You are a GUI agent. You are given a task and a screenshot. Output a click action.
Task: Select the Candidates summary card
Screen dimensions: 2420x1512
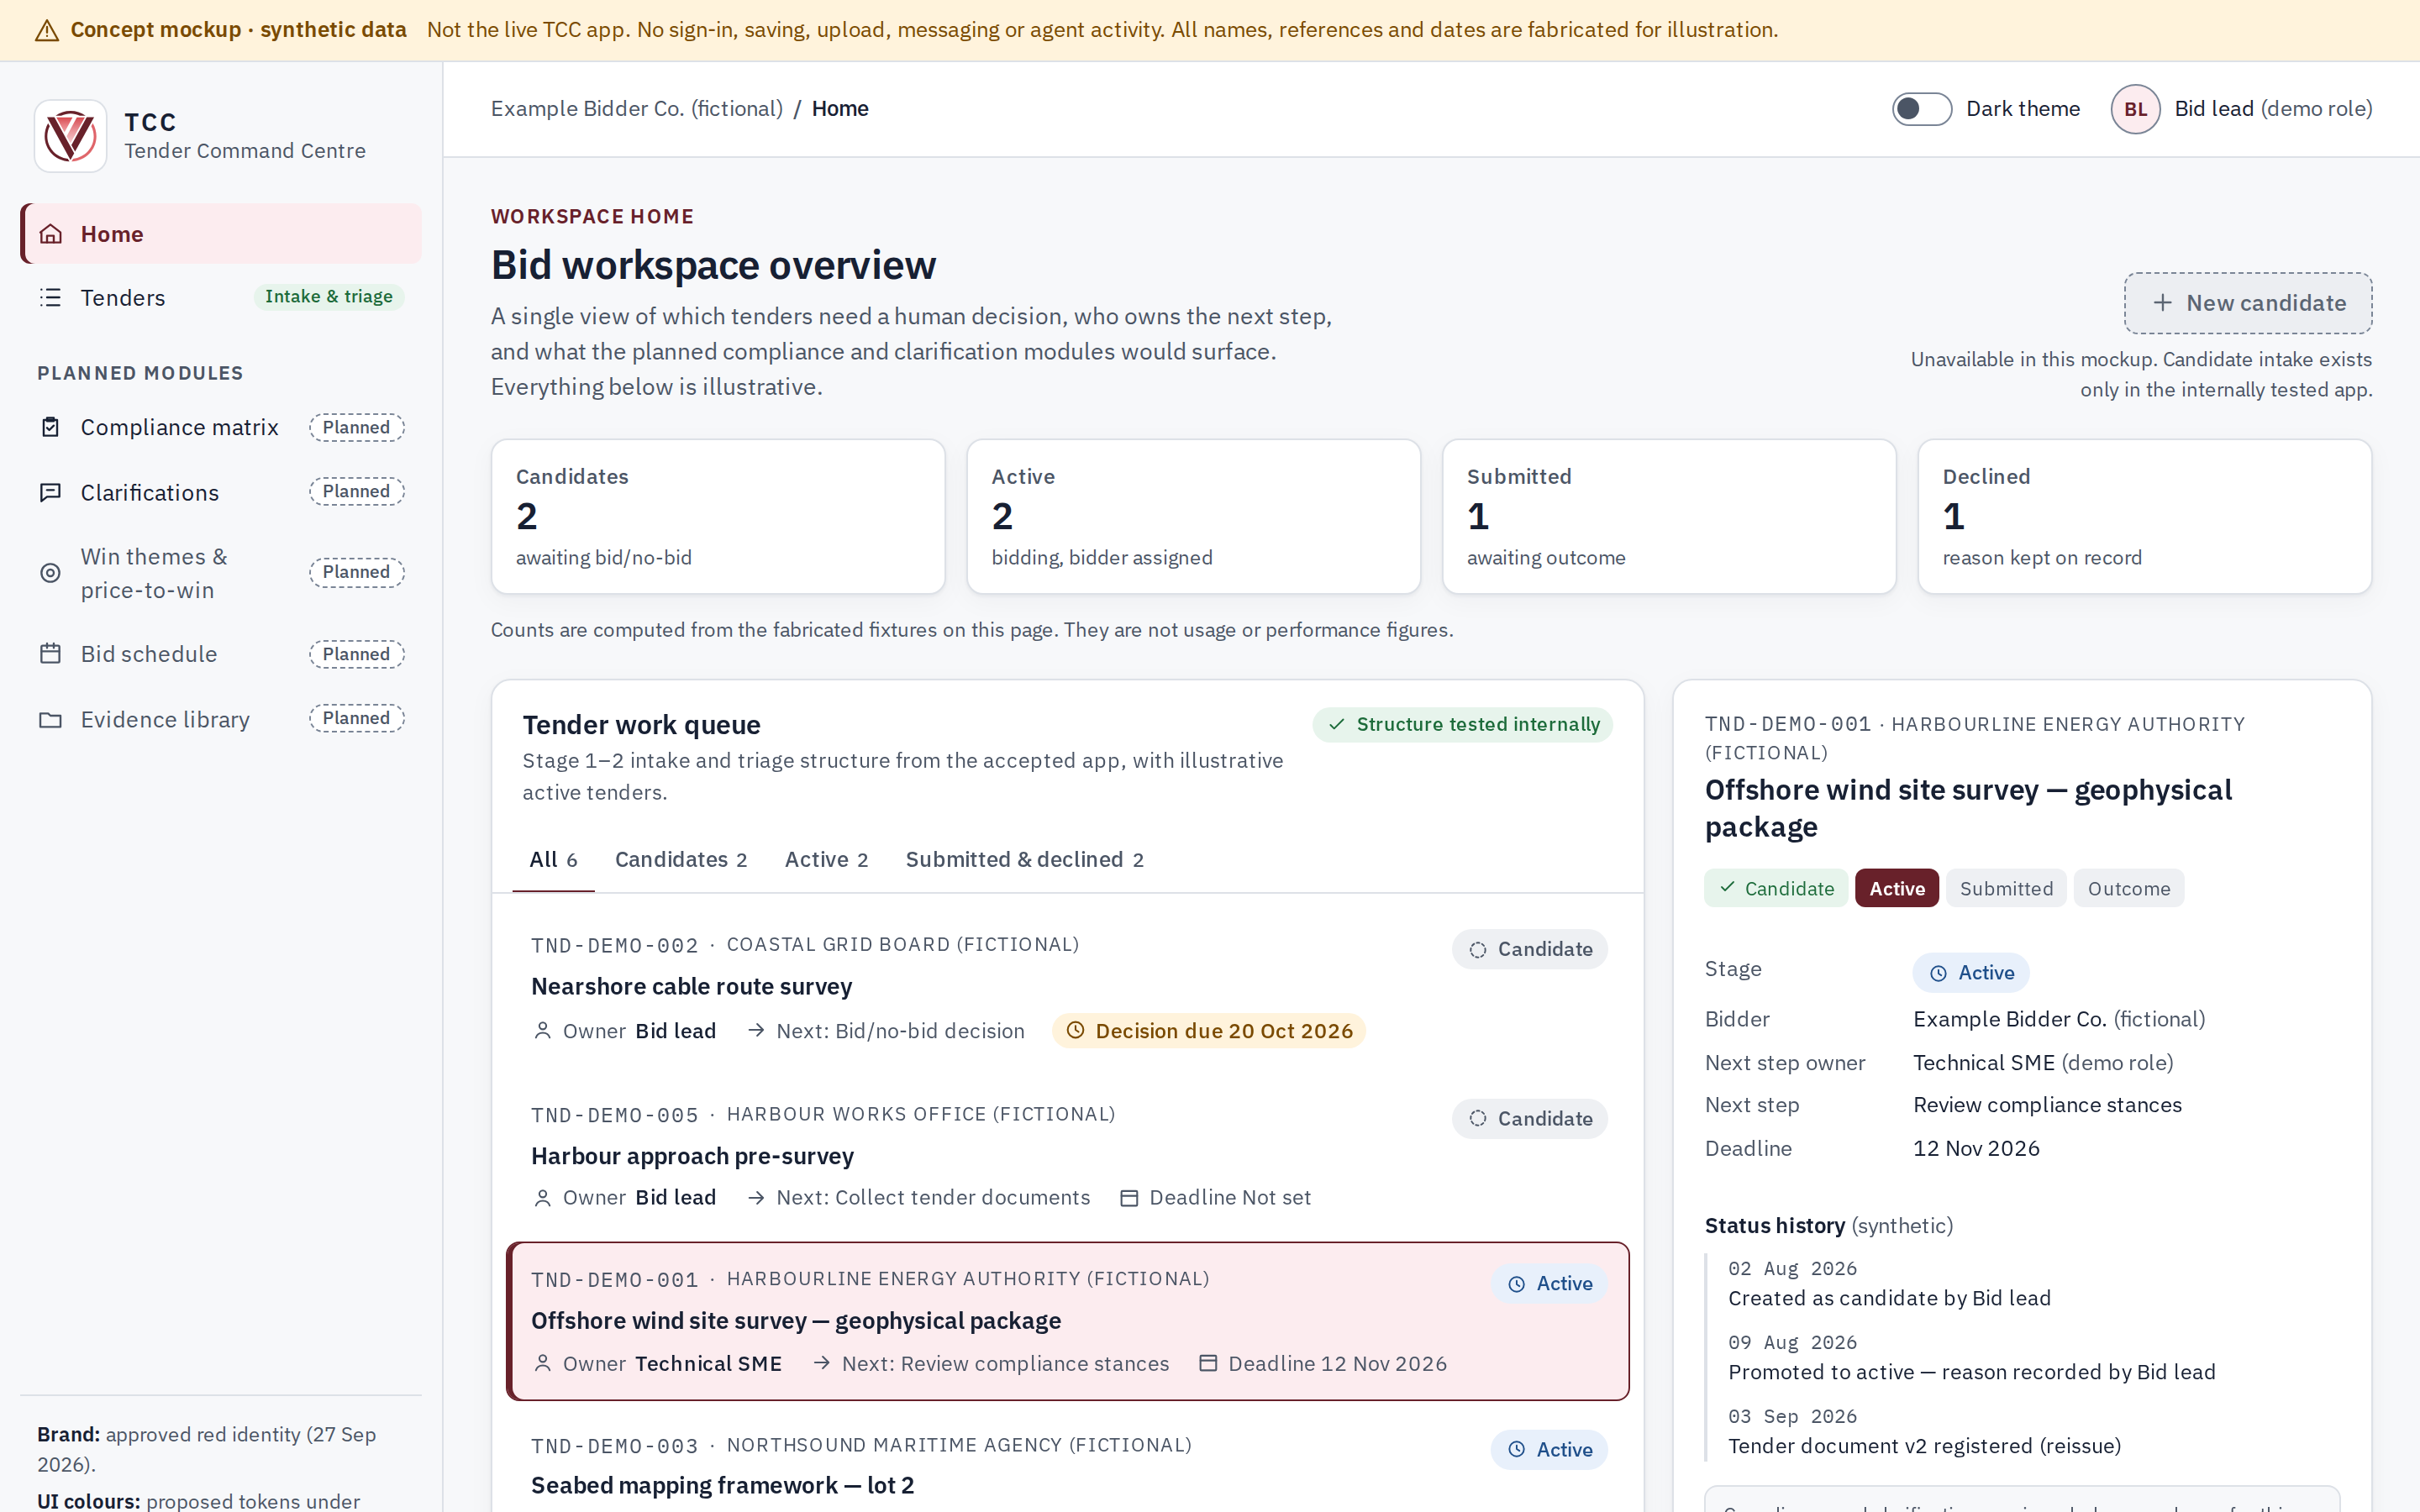click(718, 517)
